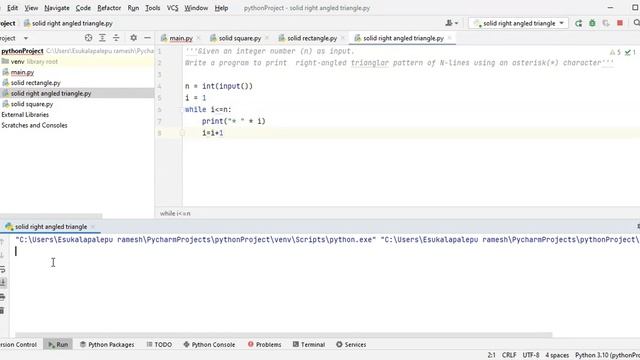Open the Services tool window
Screen dimensions: 640x360
[351, 344]
